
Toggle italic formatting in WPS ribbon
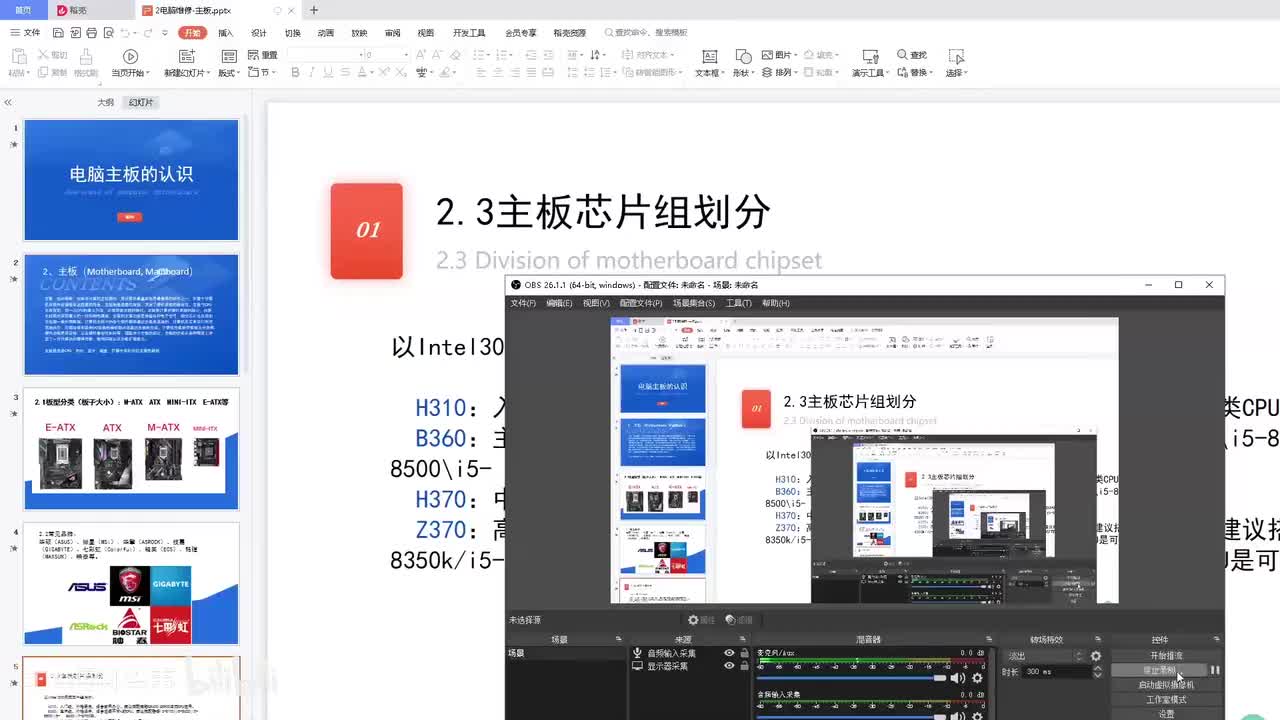click(312, 72)
